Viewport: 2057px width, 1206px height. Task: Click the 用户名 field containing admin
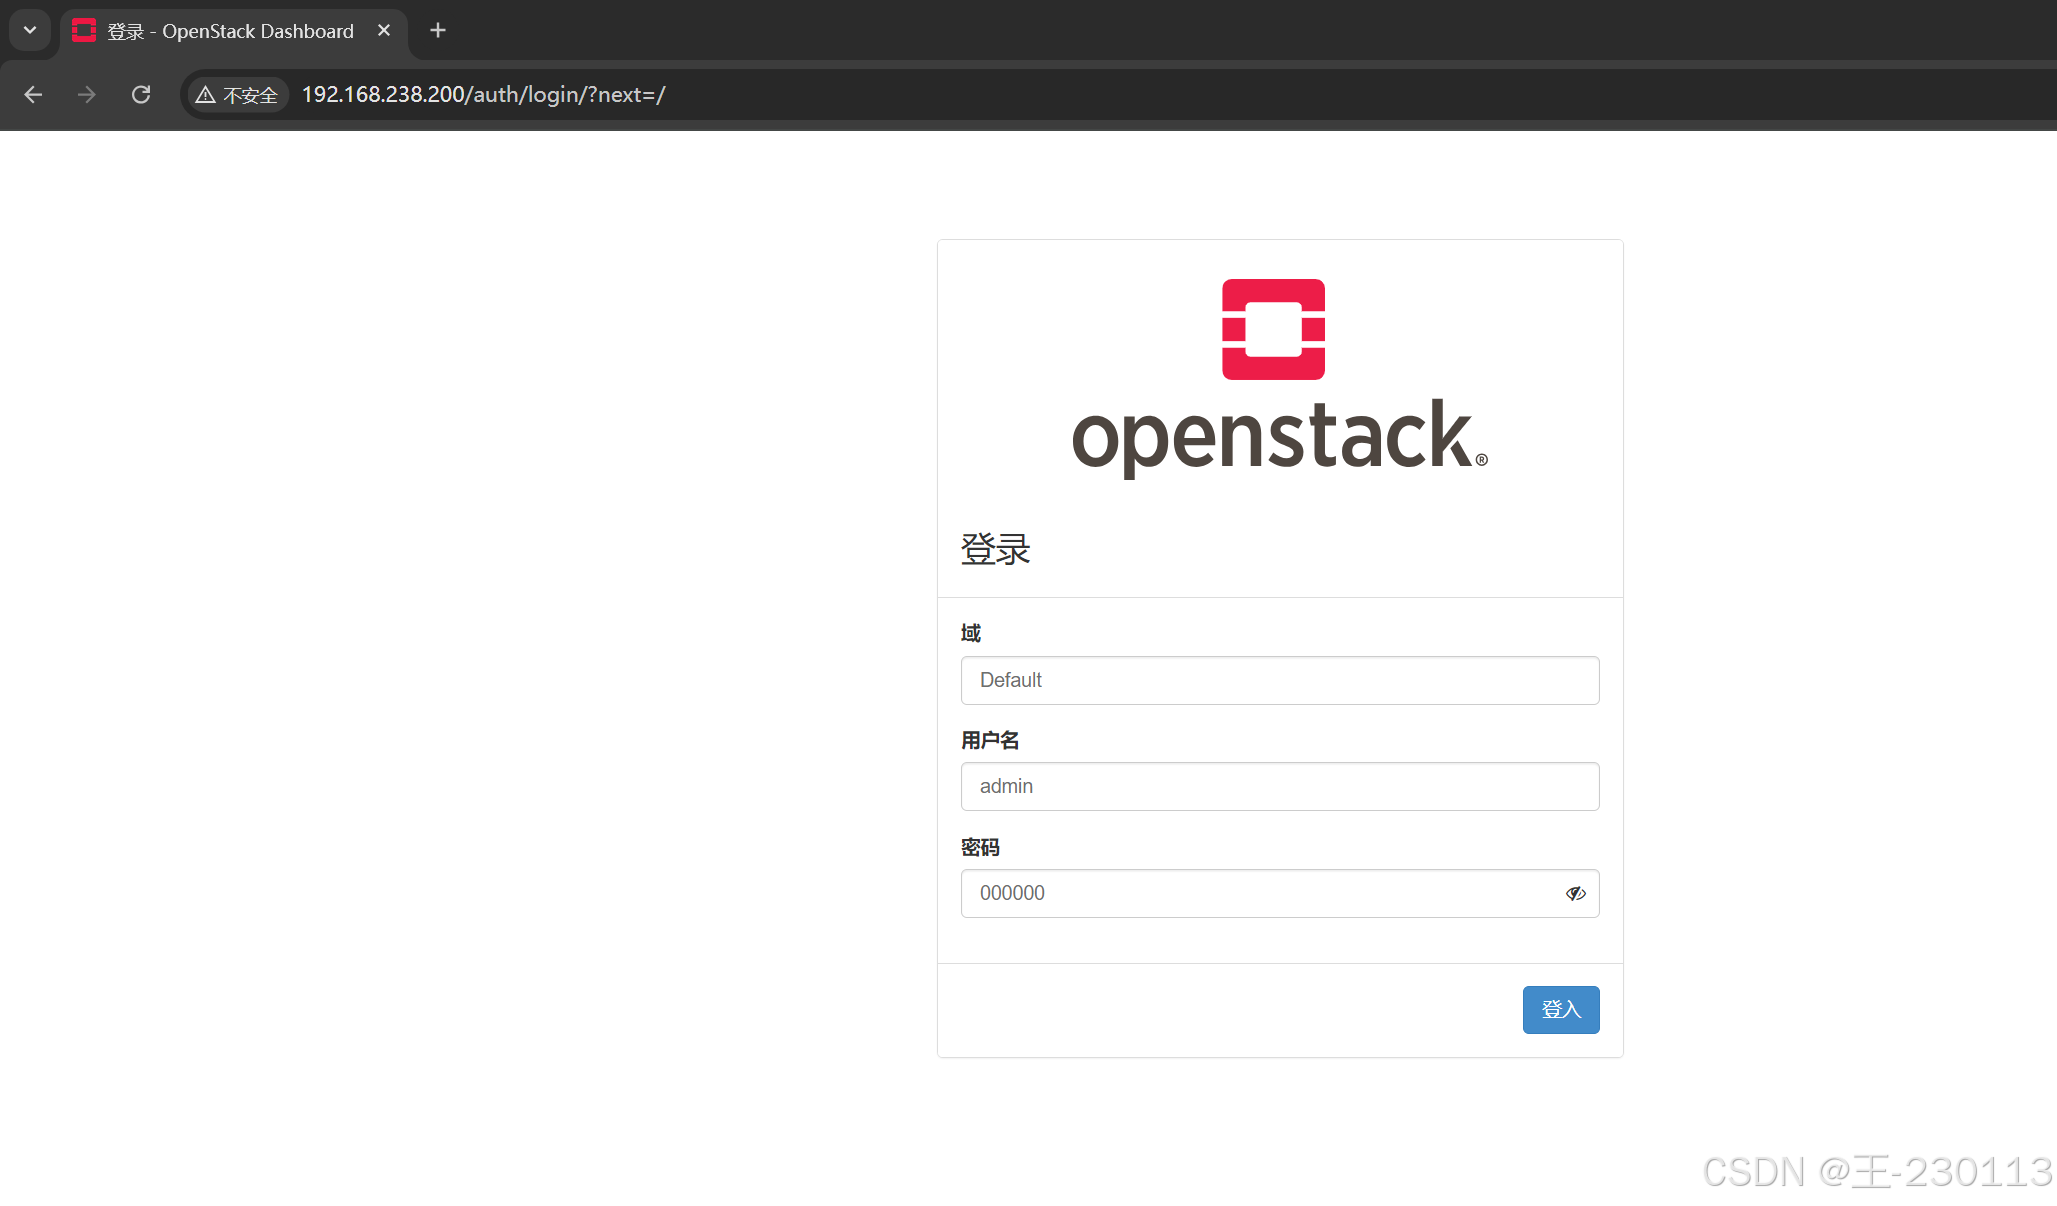pyautogui.click(x=1279, y=787)
